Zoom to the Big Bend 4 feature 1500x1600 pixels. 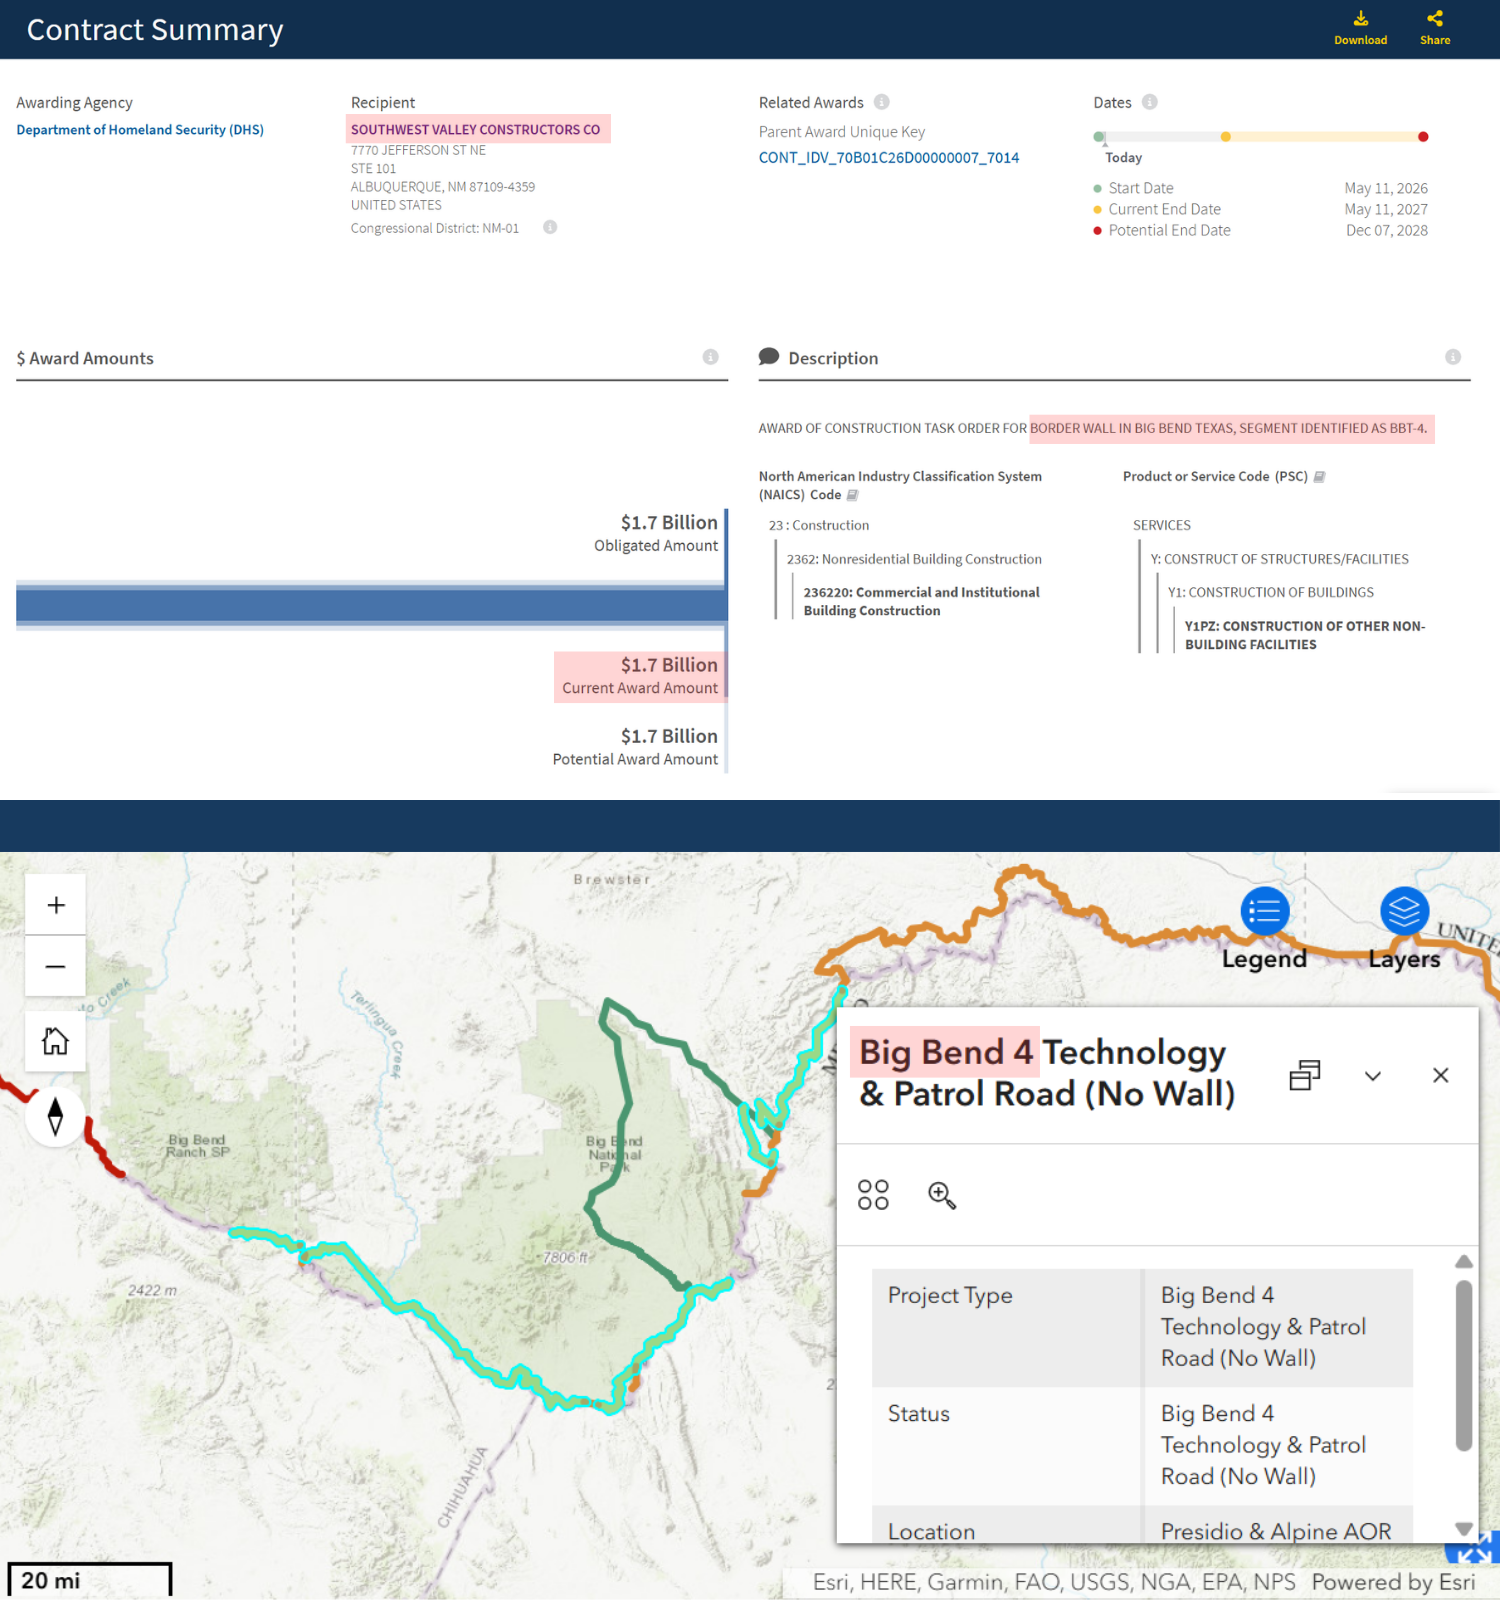click(942, 1195)
